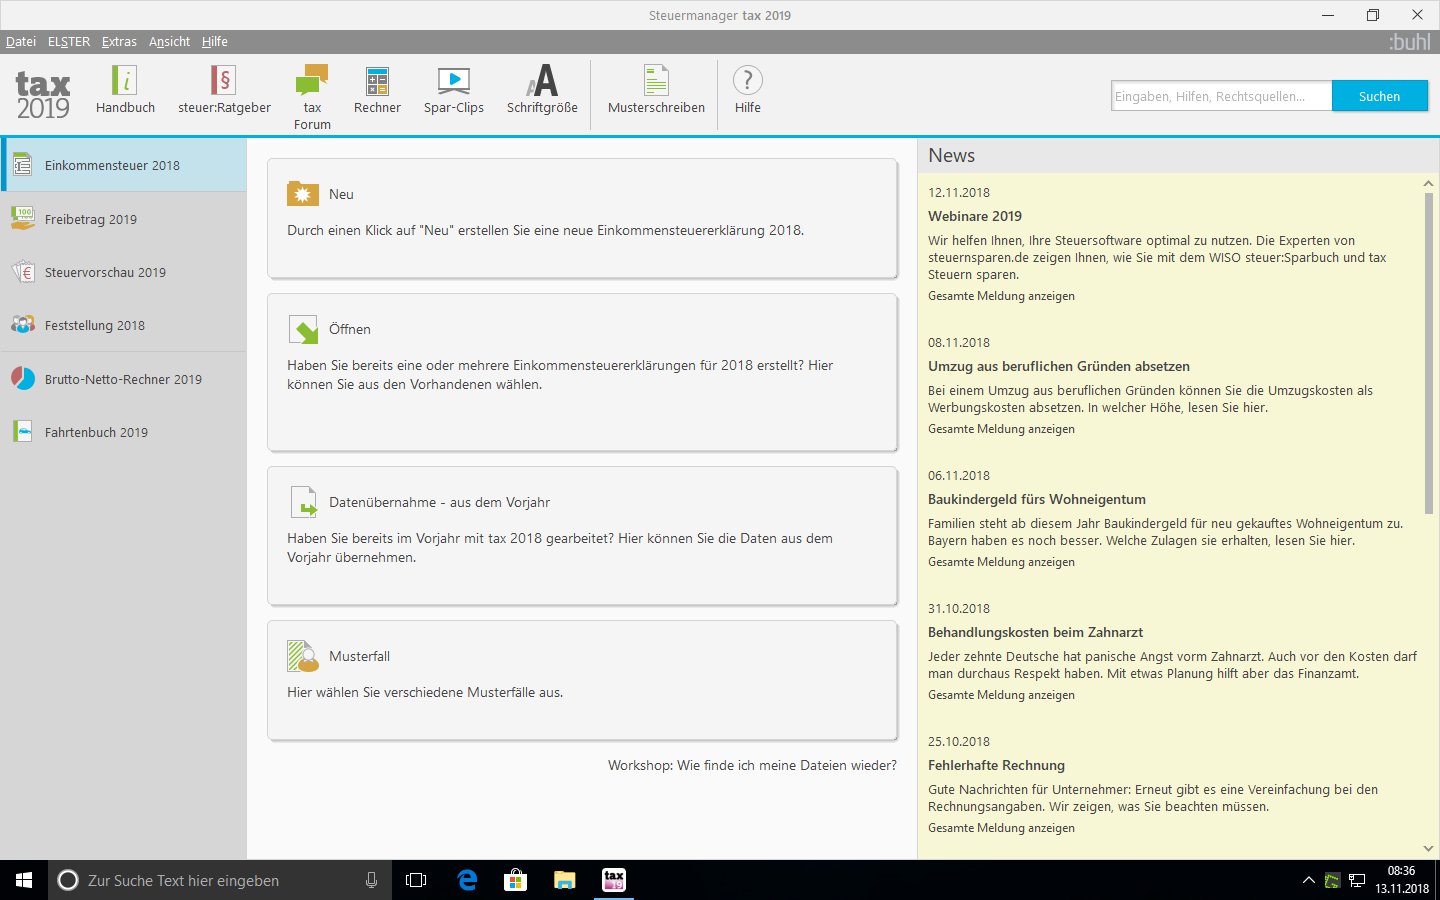Select Fahrtenbuch 2019 in the sidebar
1440x900 pixels.
(x=96, y=432)
